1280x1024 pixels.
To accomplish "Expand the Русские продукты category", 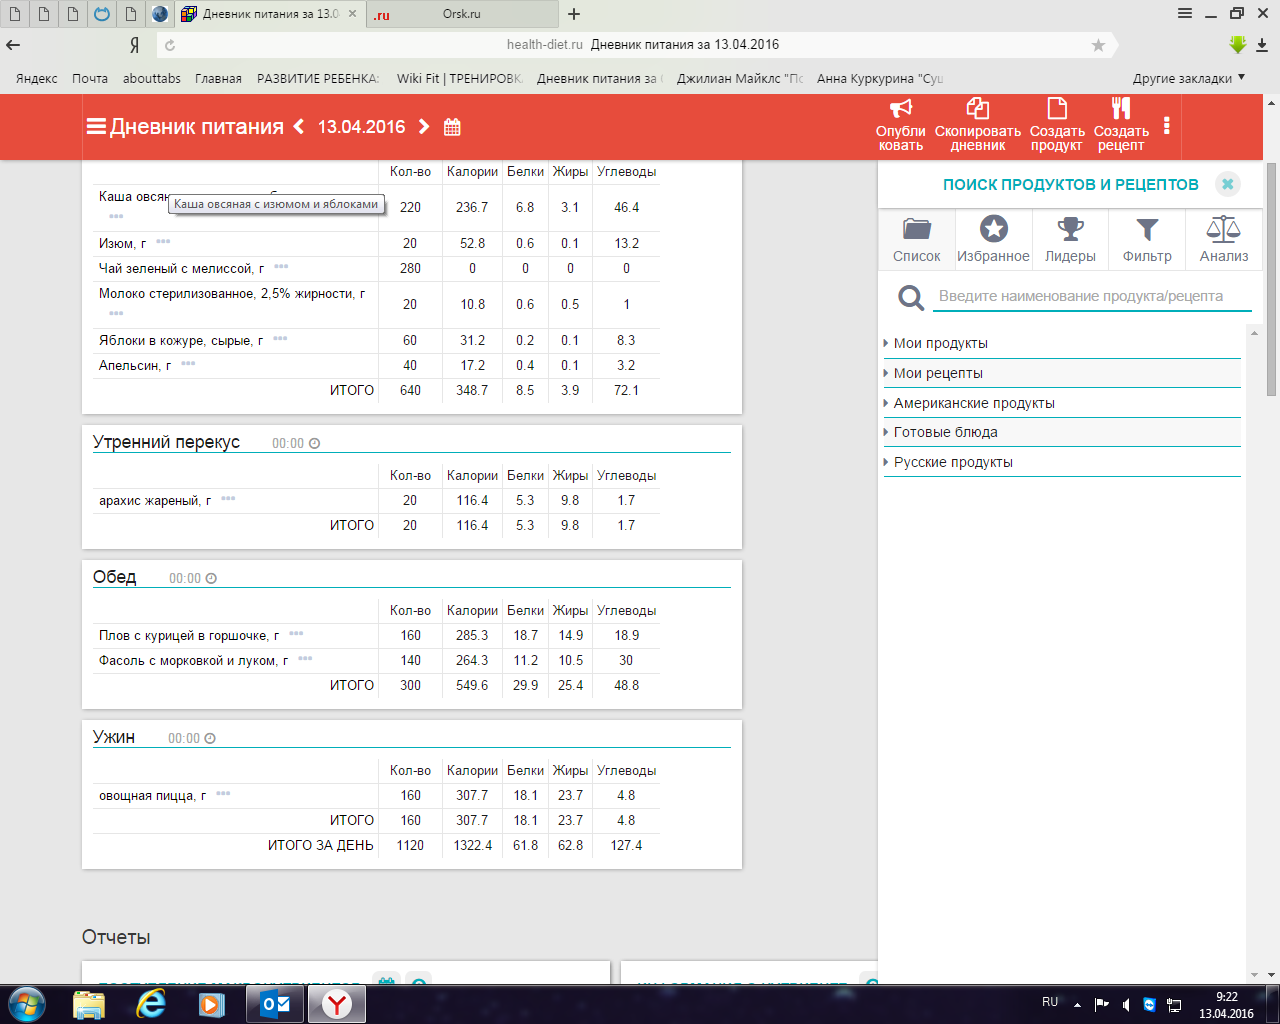I will (x=952, y=462).
